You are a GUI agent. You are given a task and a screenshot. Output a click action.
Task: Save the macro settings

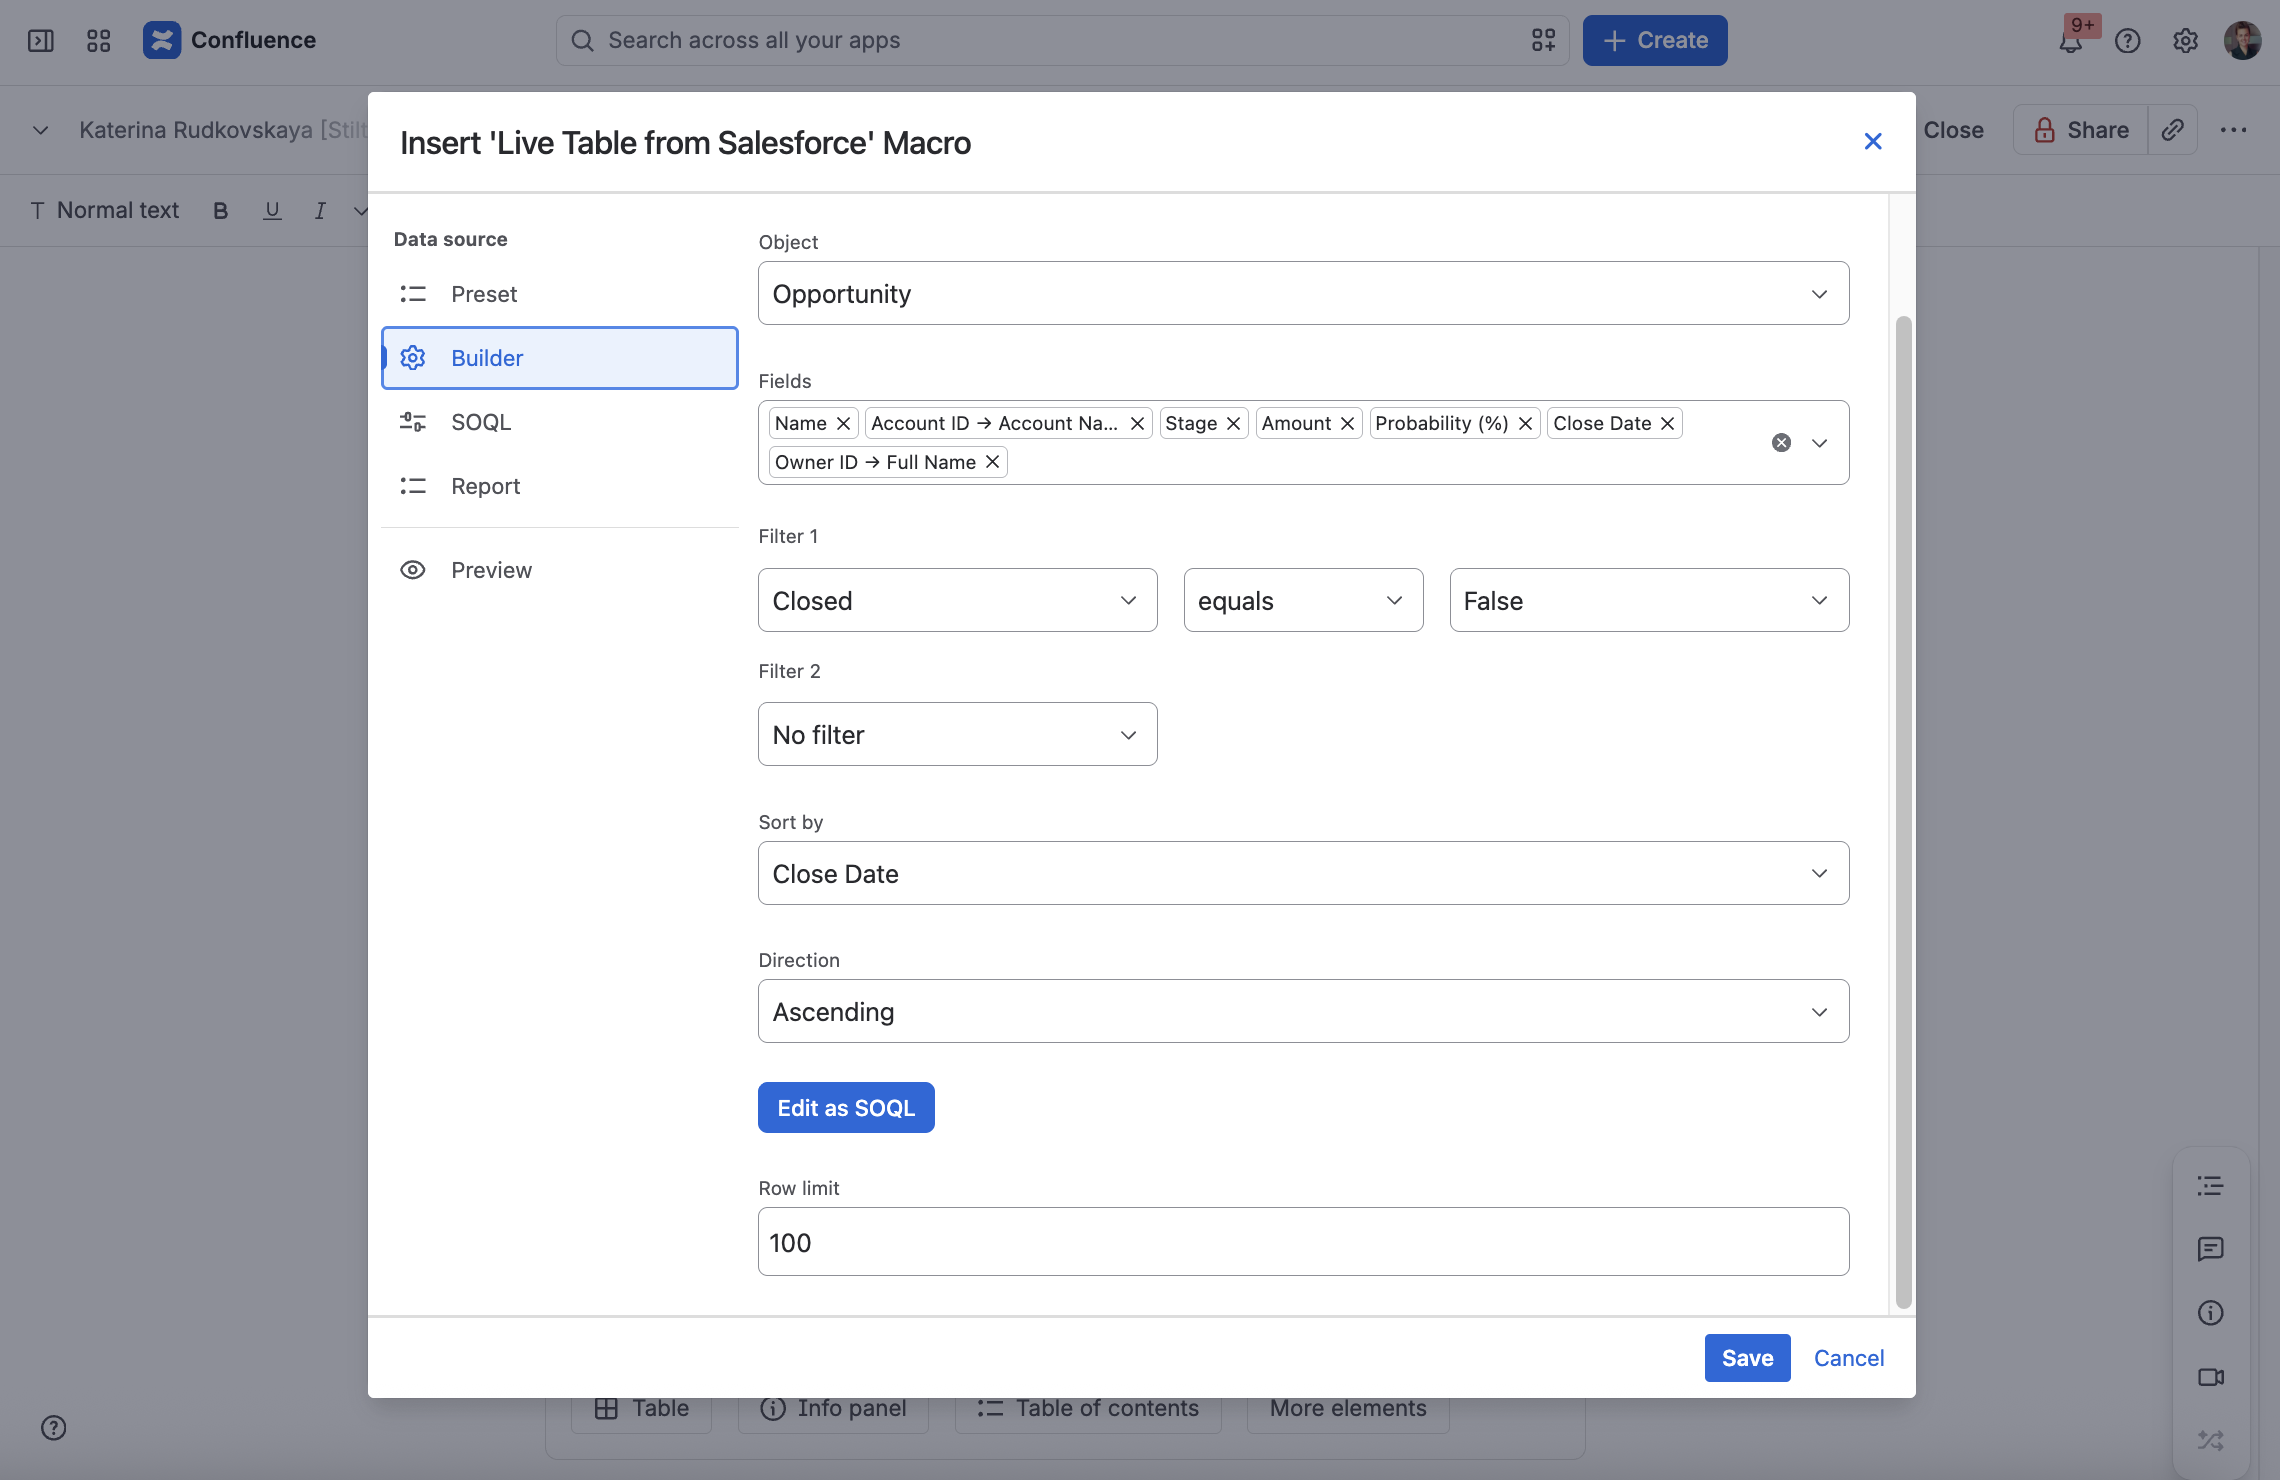[x=1747, y=1358]
